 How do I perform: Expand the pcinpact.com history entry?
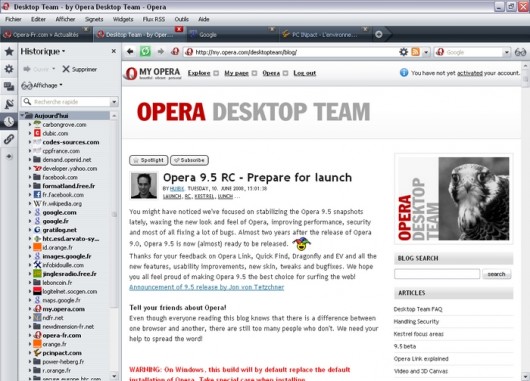30,353
